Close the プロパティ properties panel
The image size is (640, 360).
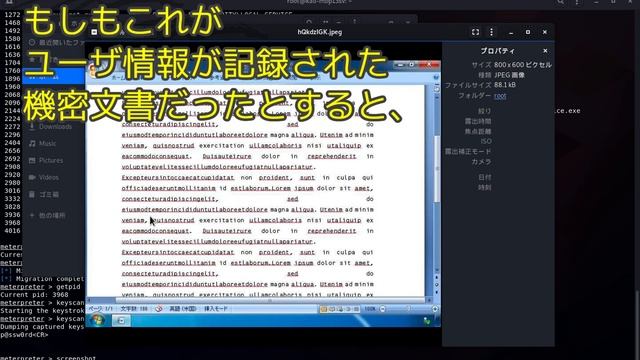coord(545,51)
